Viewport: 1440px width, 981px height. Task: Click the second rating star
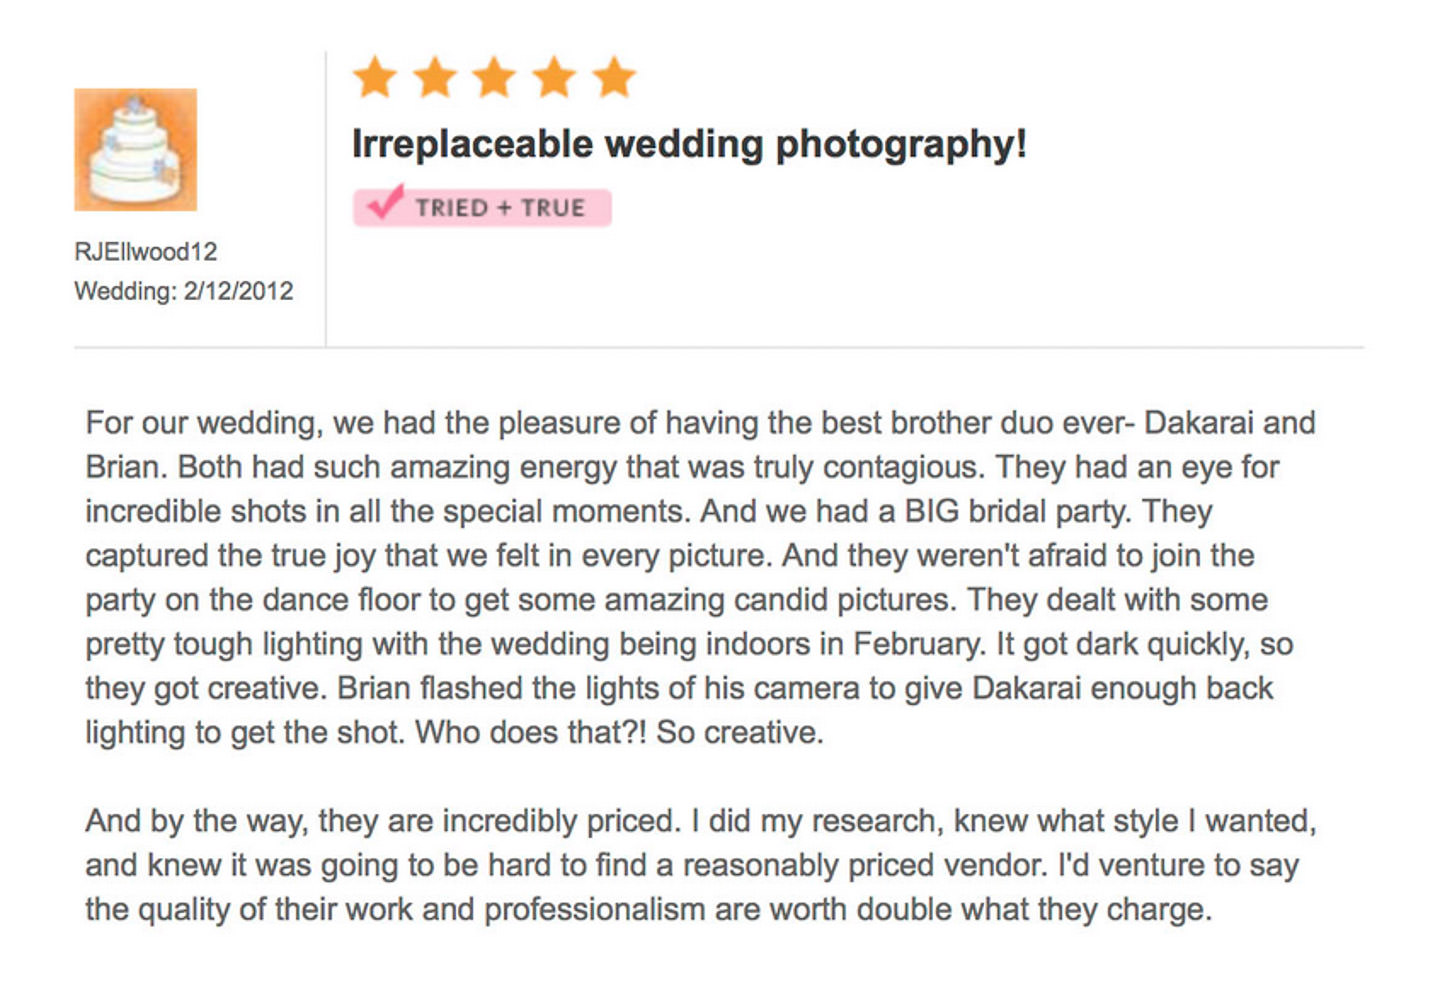click(435, 77)
